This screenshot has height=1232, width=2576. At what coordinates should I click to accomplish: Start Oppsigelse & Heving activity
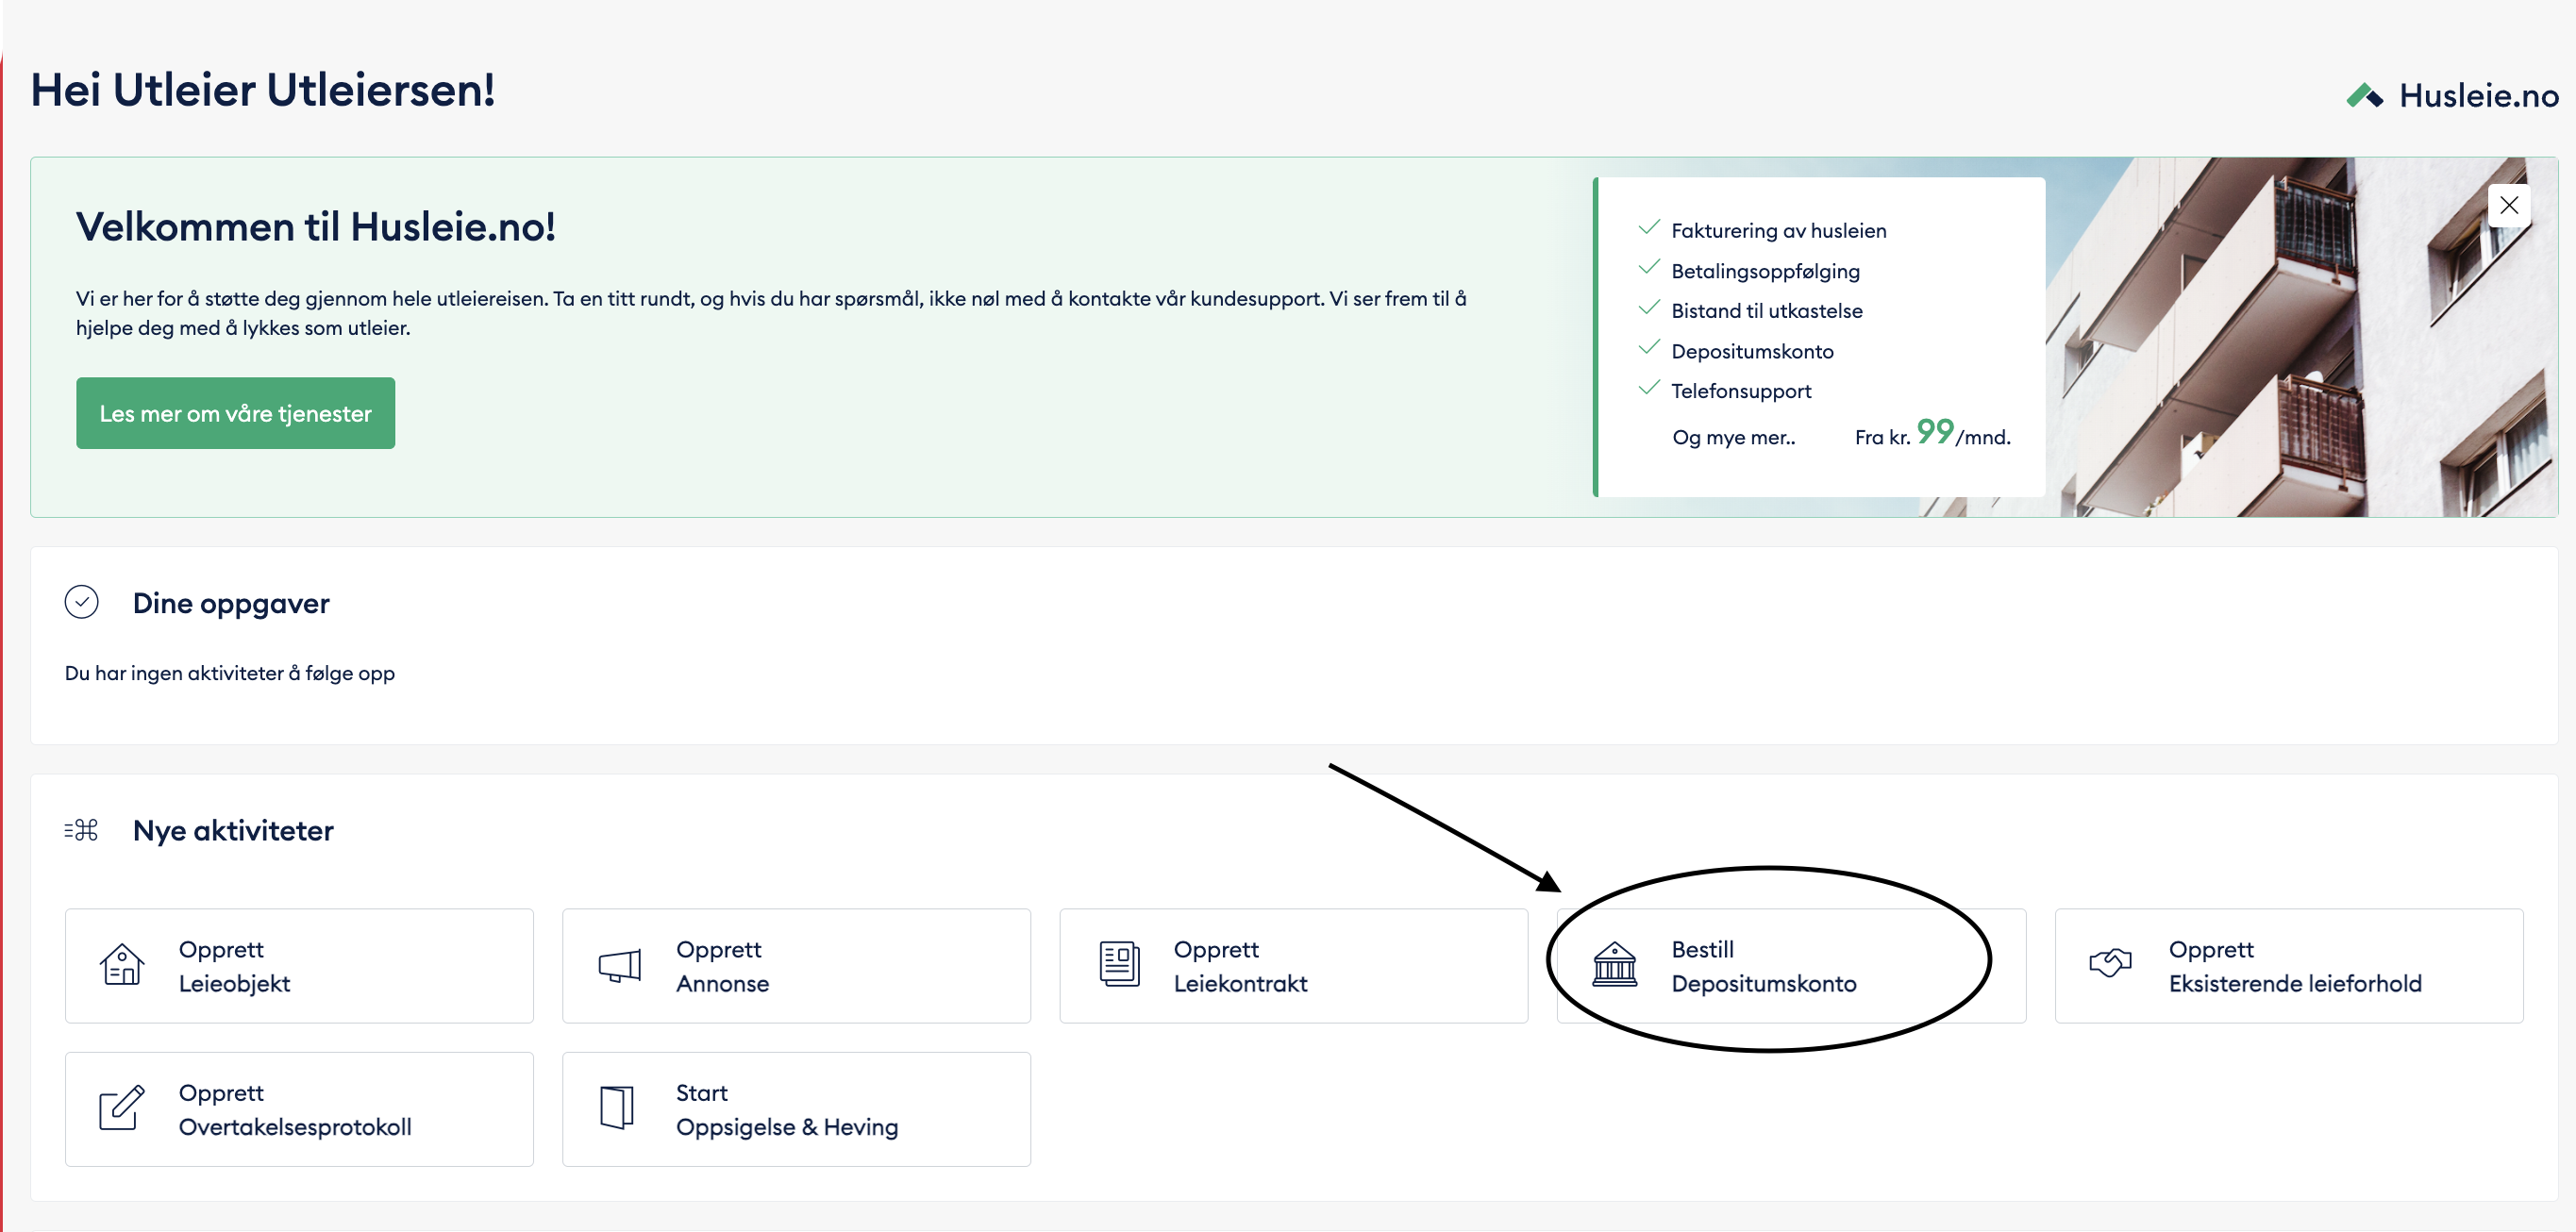pos(786,1109)
